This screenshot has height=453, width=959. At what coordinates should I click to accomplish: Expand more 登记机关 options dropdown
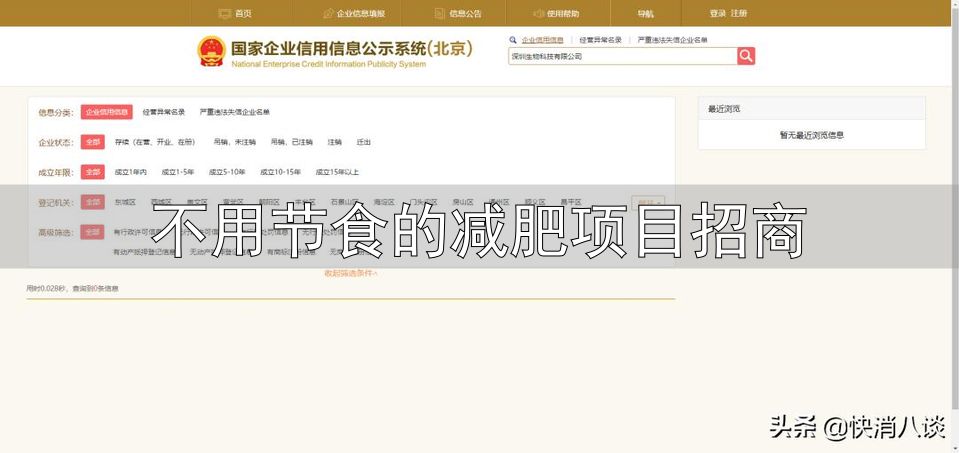pos(648,202)
